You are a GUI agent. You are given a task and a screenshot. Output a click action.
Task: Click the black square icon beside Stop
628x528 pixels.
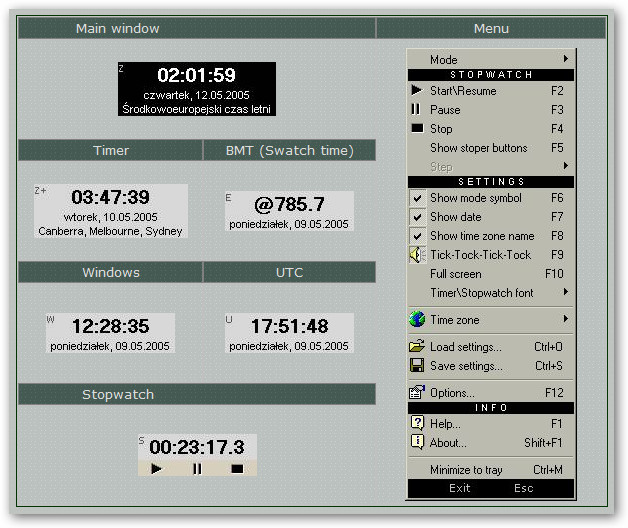tap(417, 128)
